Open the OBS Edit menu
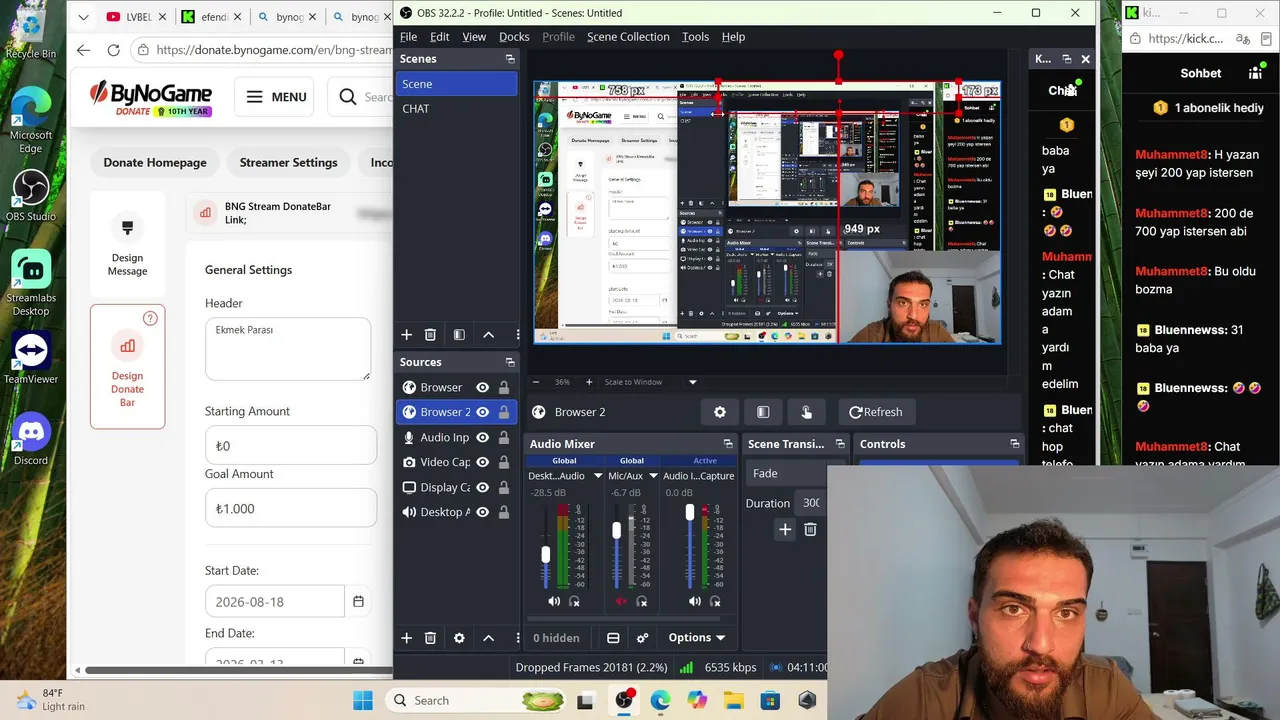The width and height of the screenshot is (1280, 720). [x=440, y=37]
